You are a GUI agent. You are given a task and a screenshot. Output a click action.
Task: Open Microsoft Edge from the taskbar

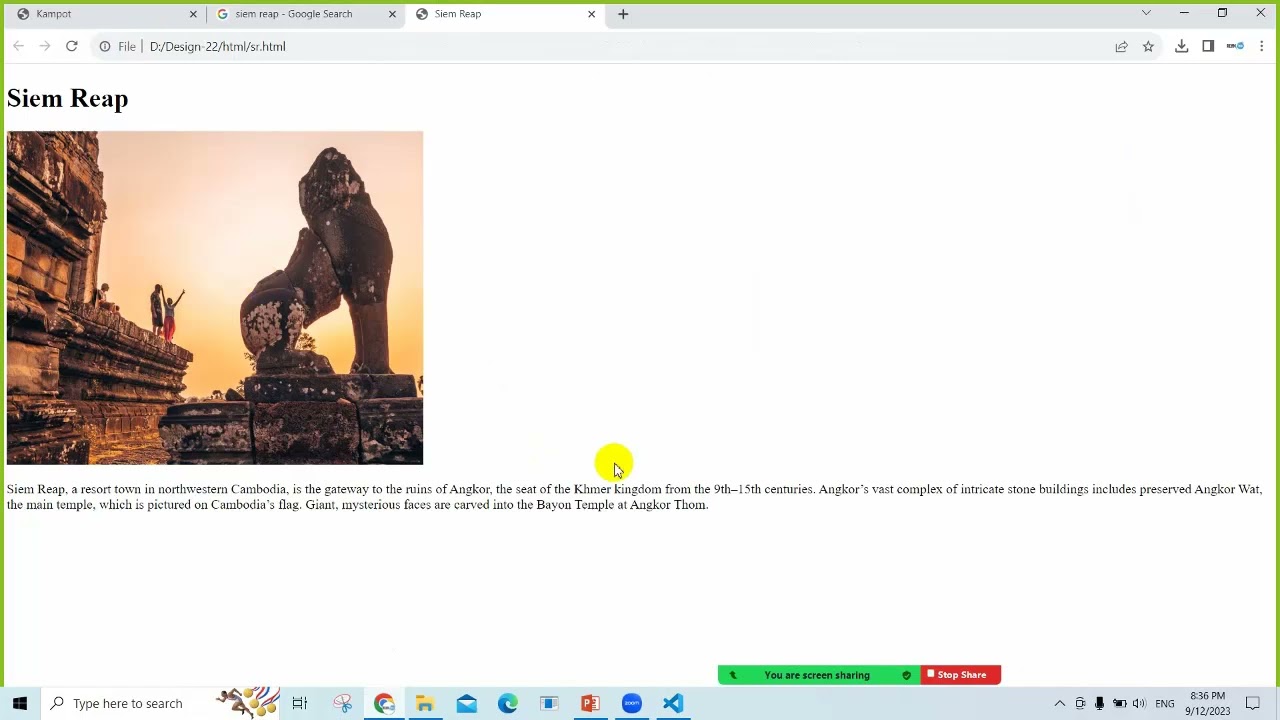click(508, 703)
